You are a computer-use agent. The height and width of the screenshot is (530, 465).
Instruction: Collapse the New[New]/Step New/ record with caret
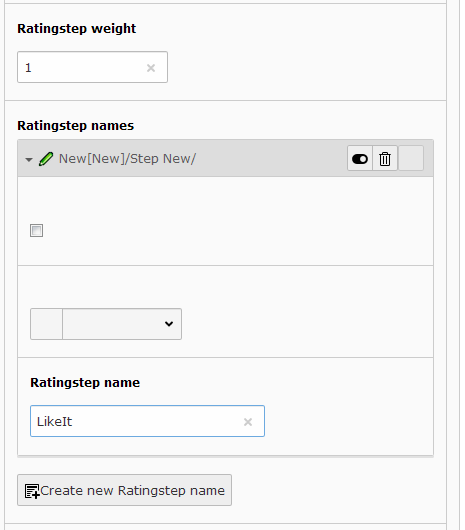click(29, 159)
